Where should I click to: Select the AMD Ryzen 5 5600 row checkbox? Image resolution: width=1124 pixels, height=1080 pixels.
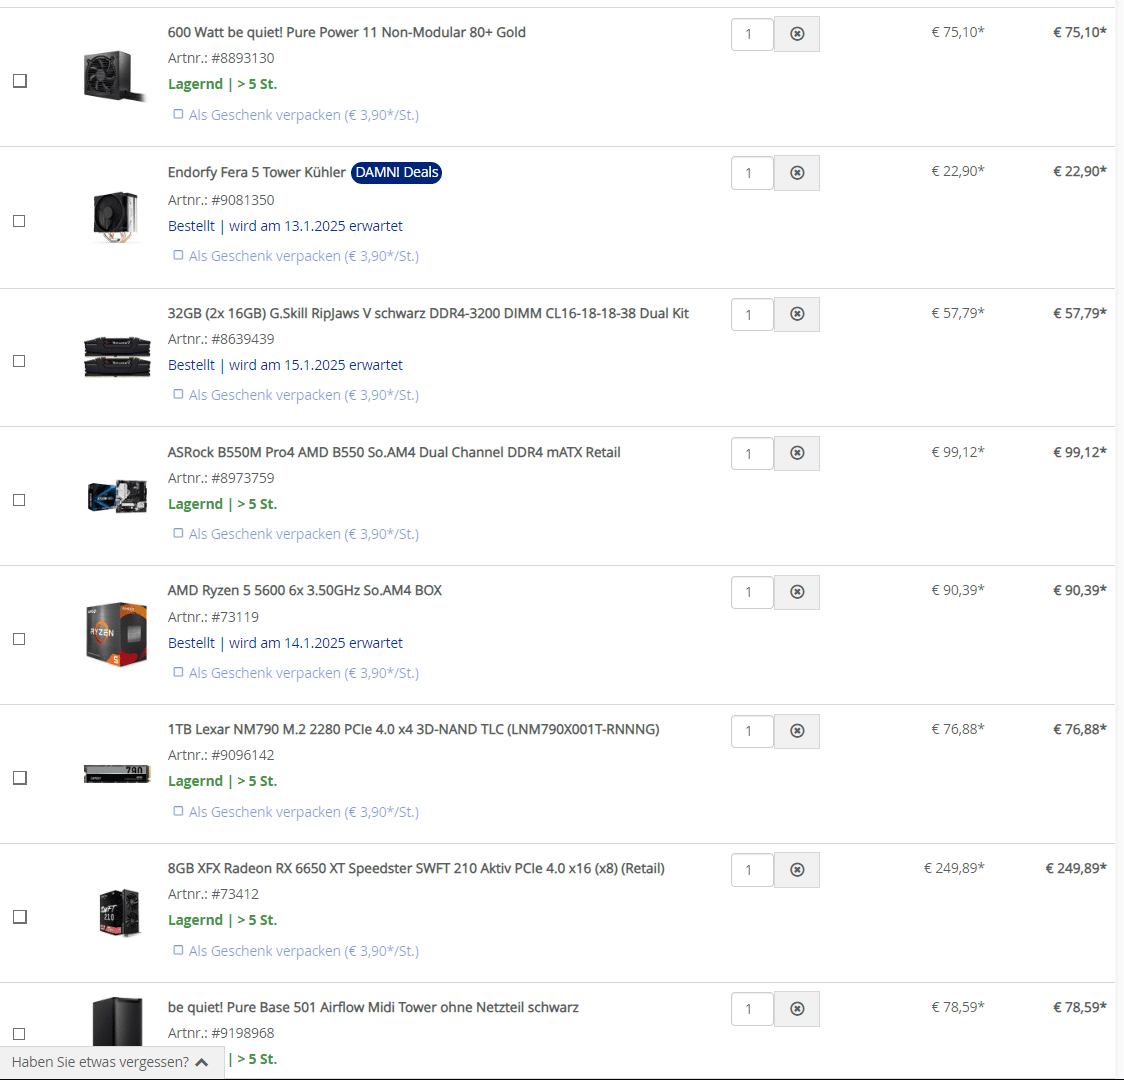(x=19, y=639)
